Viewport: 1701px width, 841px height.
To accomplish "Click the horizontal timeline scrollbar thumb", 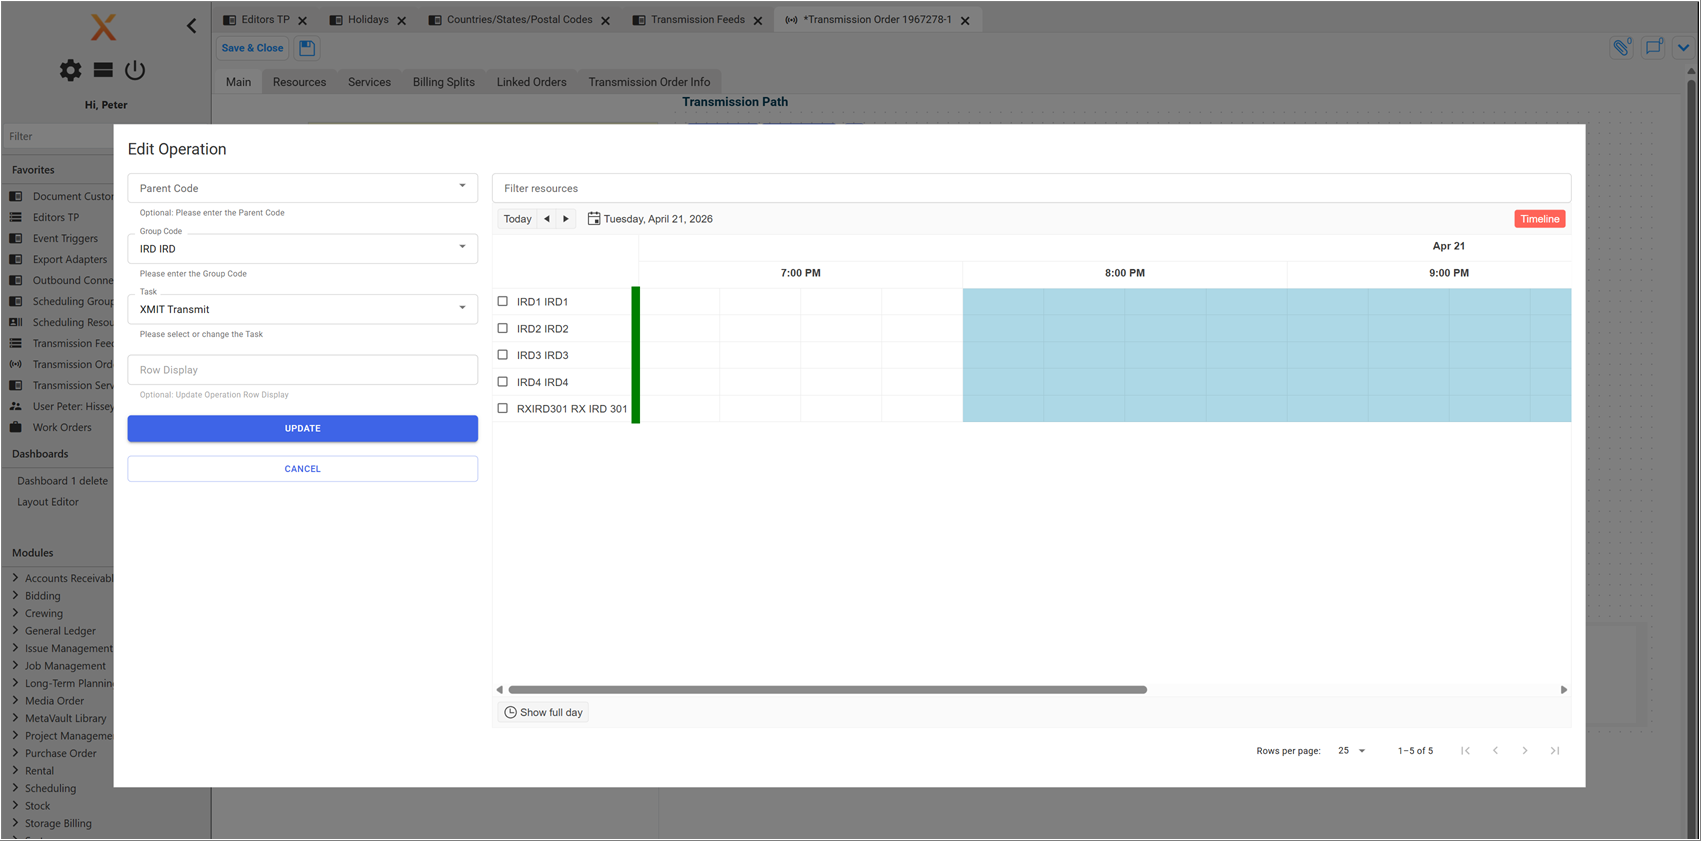I will 827,690.
